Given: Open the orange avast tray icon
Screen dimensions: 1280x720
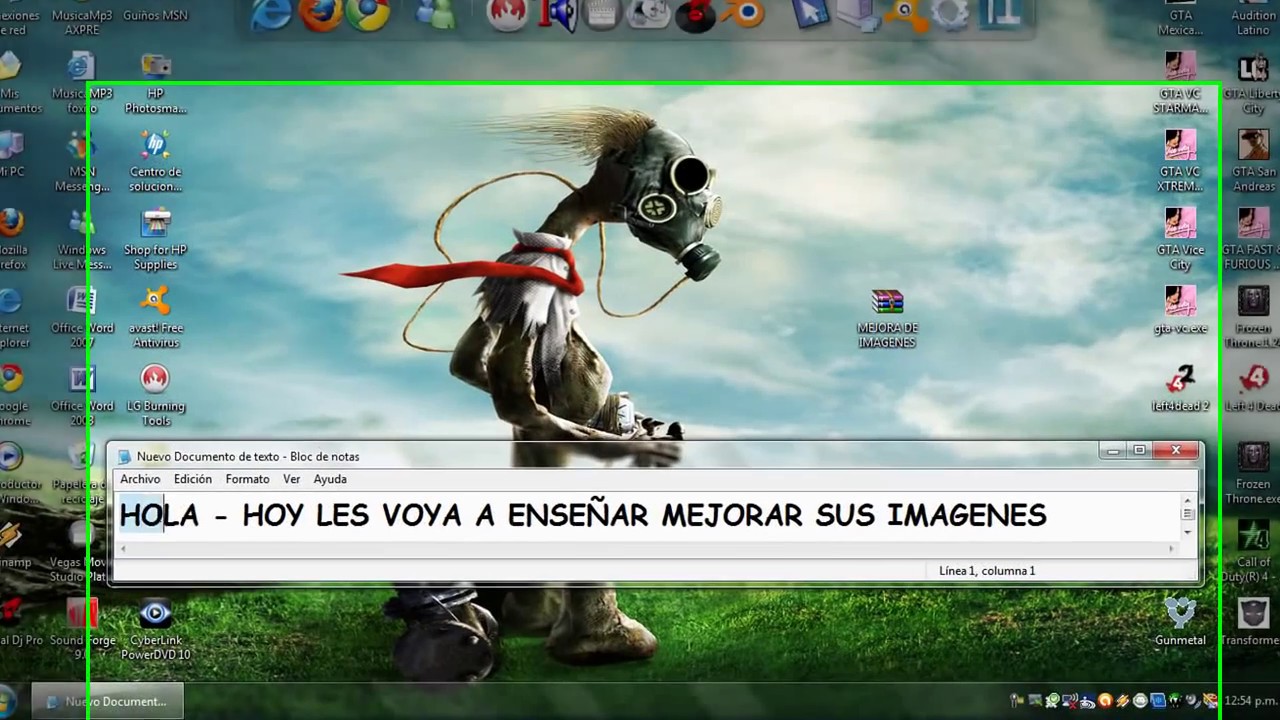Looking at the screenshot, I should 1105,701.
